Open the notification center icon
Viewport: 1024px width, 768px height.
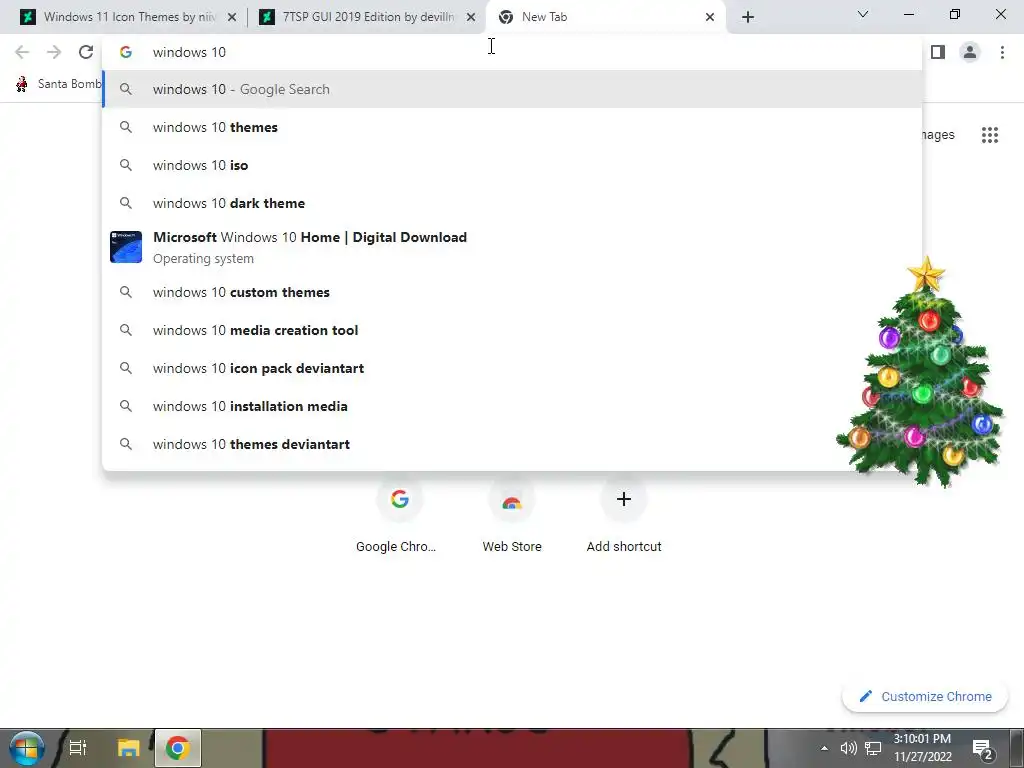click(x=984, y=749)
